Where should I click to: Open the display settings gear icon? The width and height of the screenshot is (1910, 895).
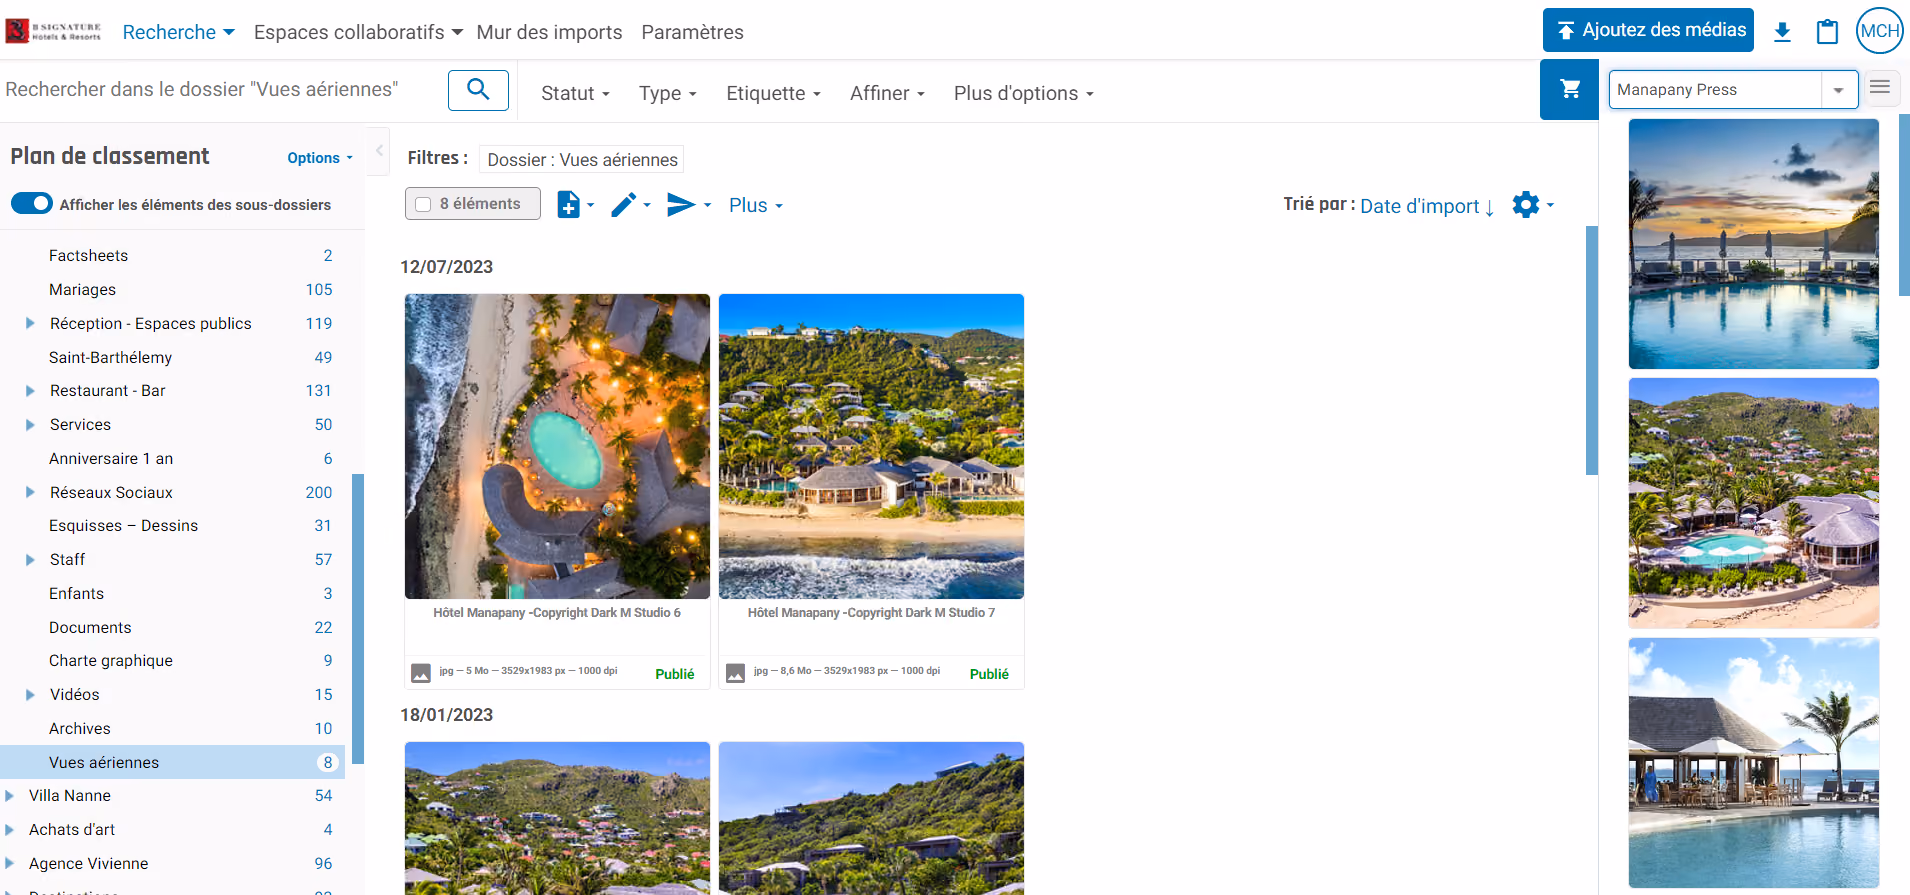(1533, 205)
